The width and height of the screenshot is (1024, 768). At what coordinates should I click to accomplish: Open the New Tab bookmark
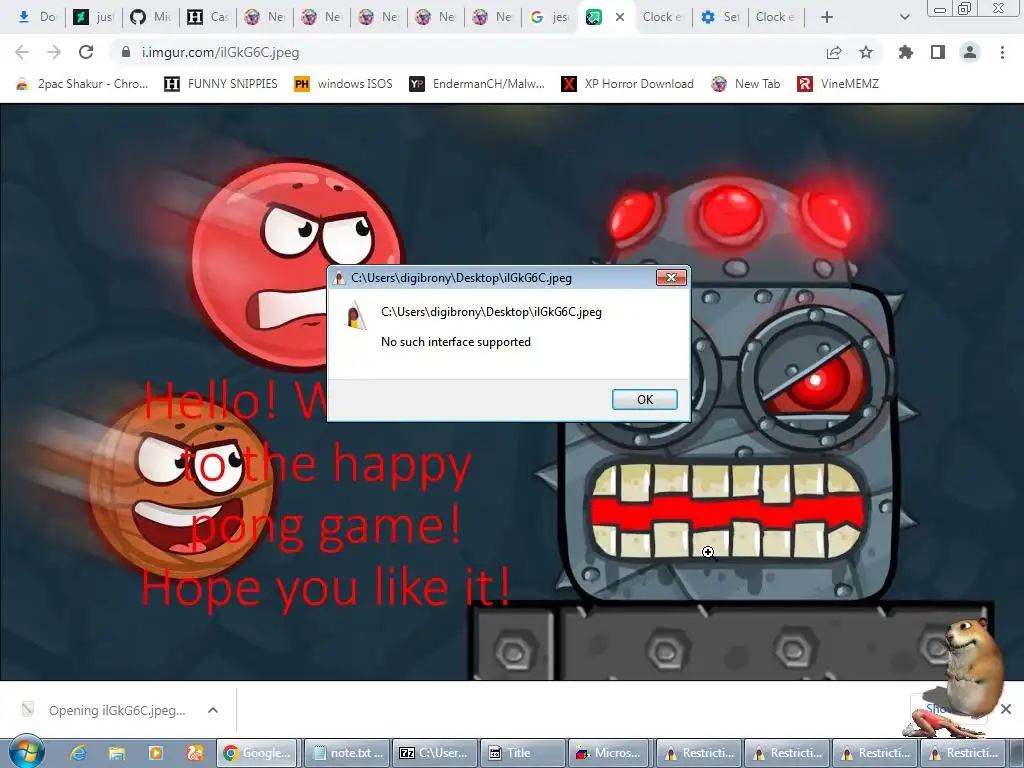point(746,84)
